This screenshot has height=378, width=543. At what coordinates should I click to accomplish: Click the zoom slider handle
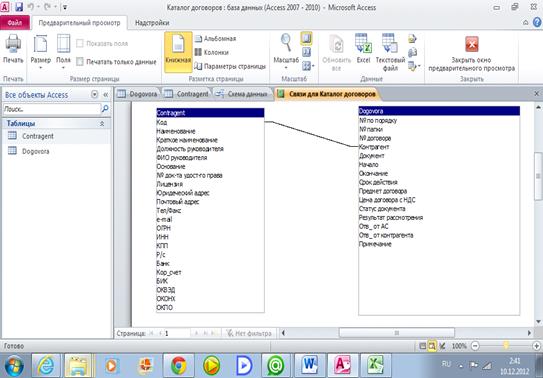tap(506, 345)
